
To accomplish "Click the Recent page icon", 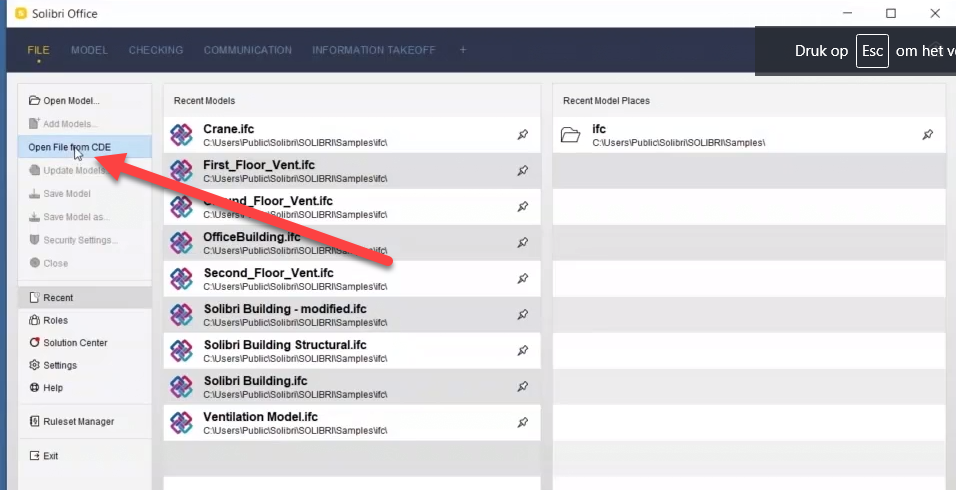I will click(34, 298).
